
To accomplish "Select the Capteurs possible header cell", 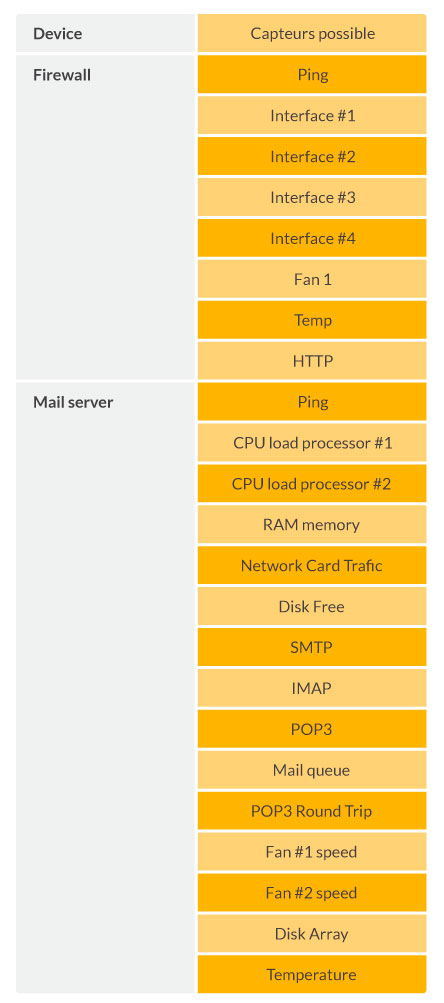I will 312,33.
